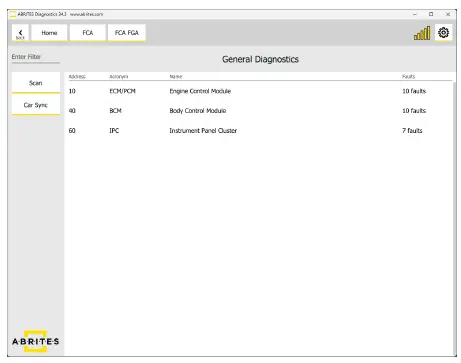Select address 10 row cell

(x=72, y=91)
